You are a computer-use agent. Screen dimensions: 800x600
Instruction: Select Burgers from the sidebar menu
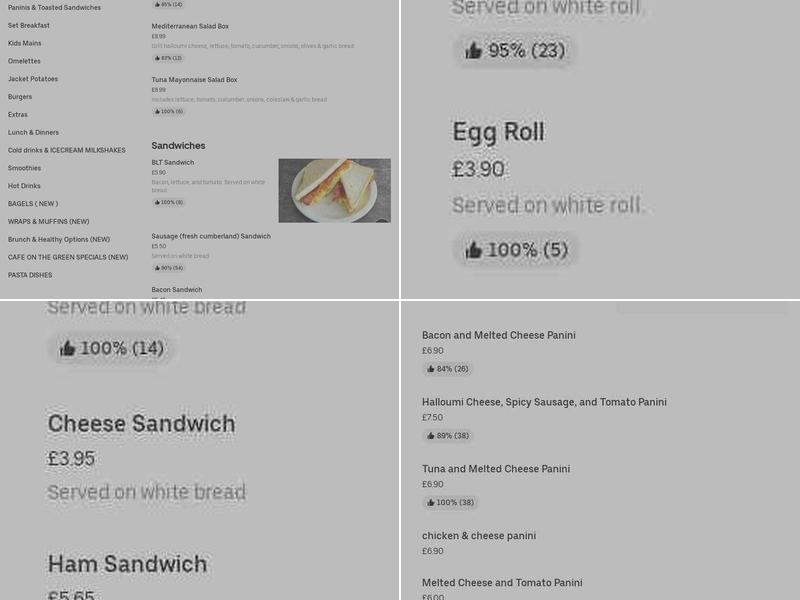(x=20, y=96)
